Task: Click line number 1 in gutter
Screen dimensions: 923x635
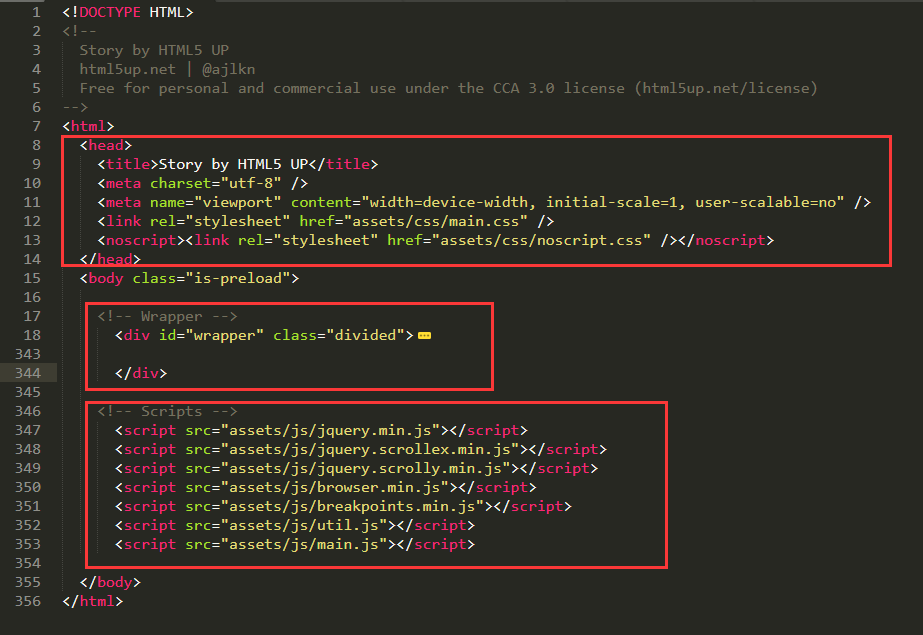Action: coord(36,12)
